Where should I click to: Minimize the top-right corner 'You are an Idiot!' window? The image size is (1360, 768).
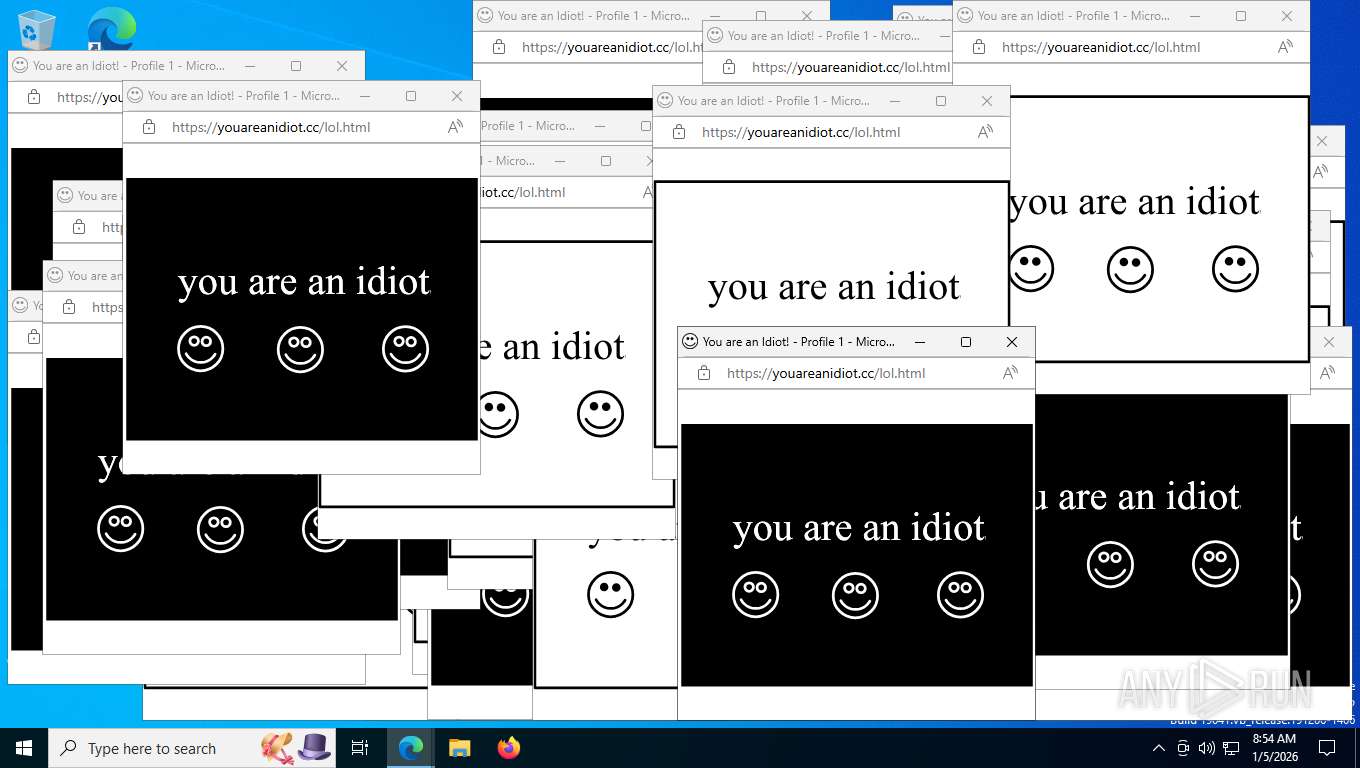(1195, 16)
